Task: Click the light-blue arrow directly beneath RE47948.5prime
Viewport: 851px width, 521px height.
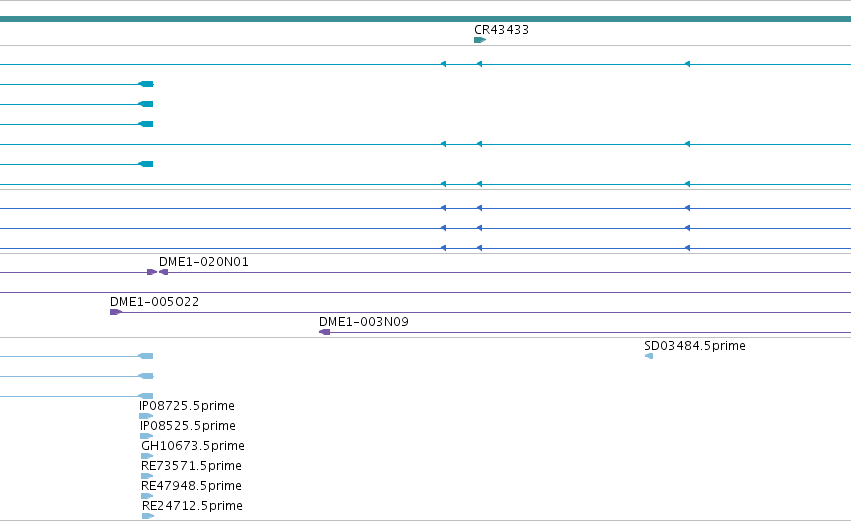Action: [147, 496]
